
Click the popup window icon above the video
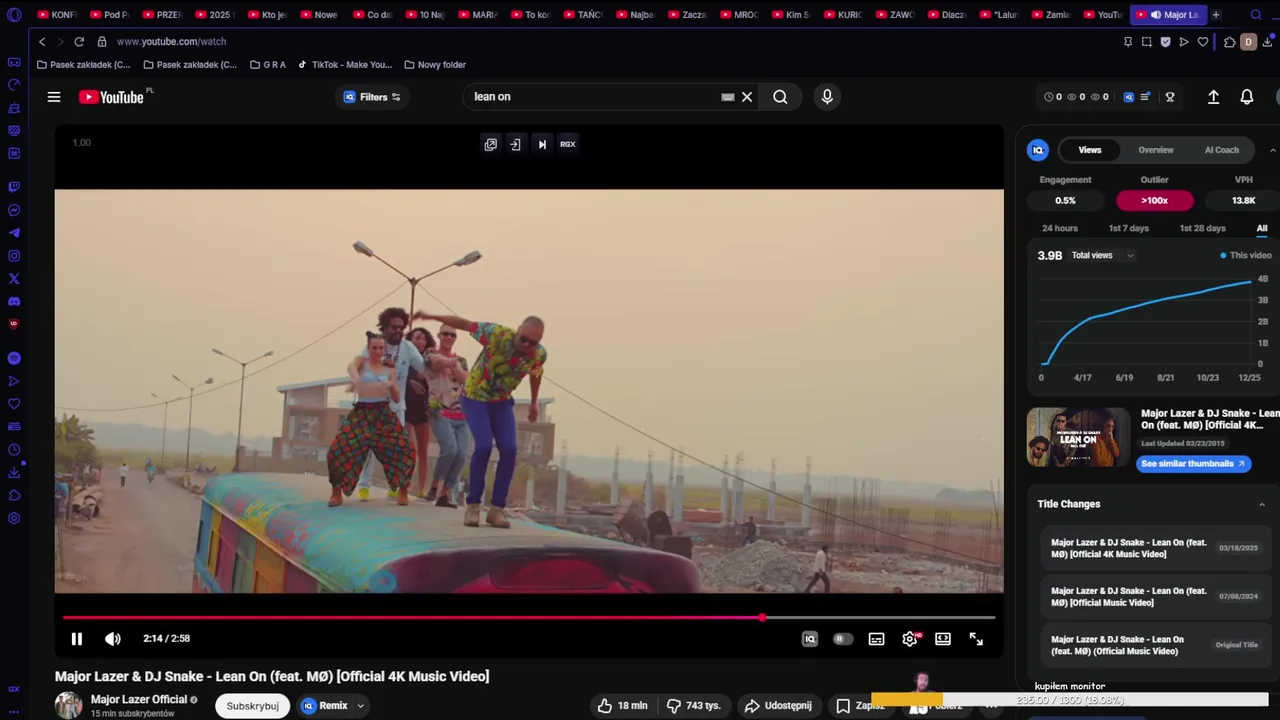point(490,144)
